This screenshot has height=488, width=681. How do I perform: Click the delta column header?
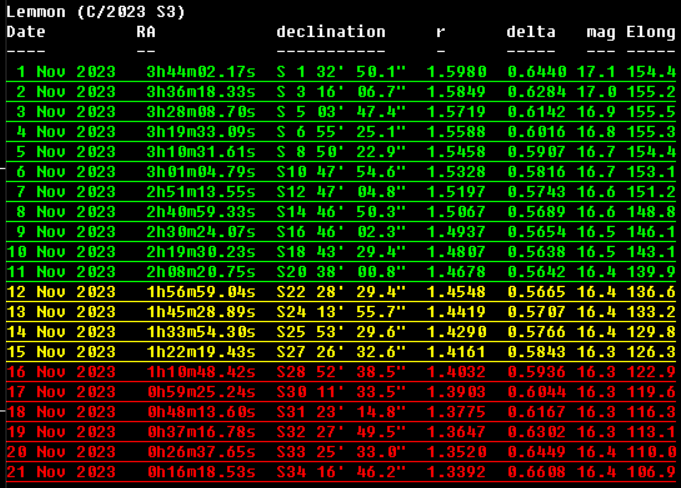click(531, 32)
